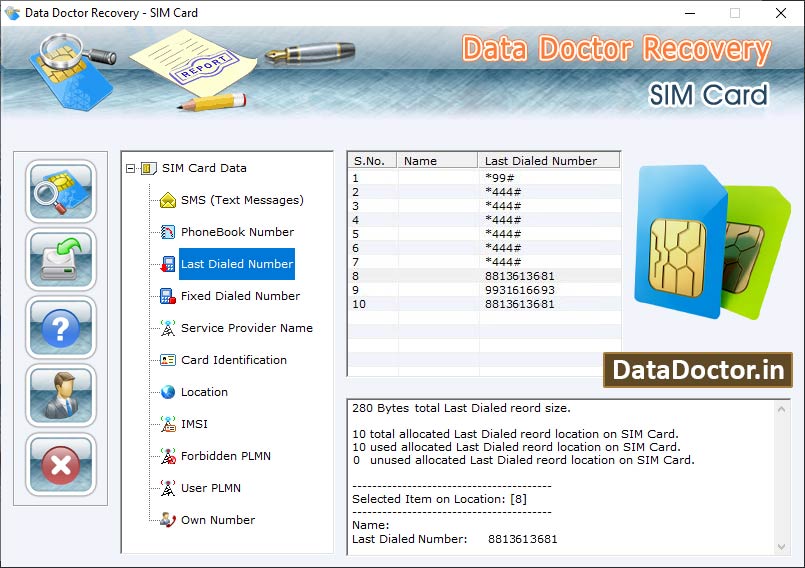Click the Location globe icon

click(x=168, y=392)
